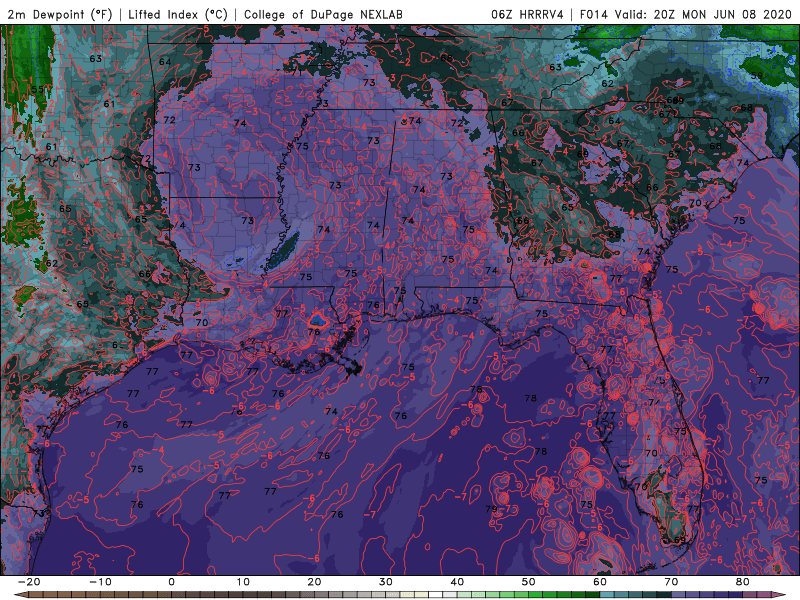Click the 70 tick label on colorbar

[x=671, y=582]
